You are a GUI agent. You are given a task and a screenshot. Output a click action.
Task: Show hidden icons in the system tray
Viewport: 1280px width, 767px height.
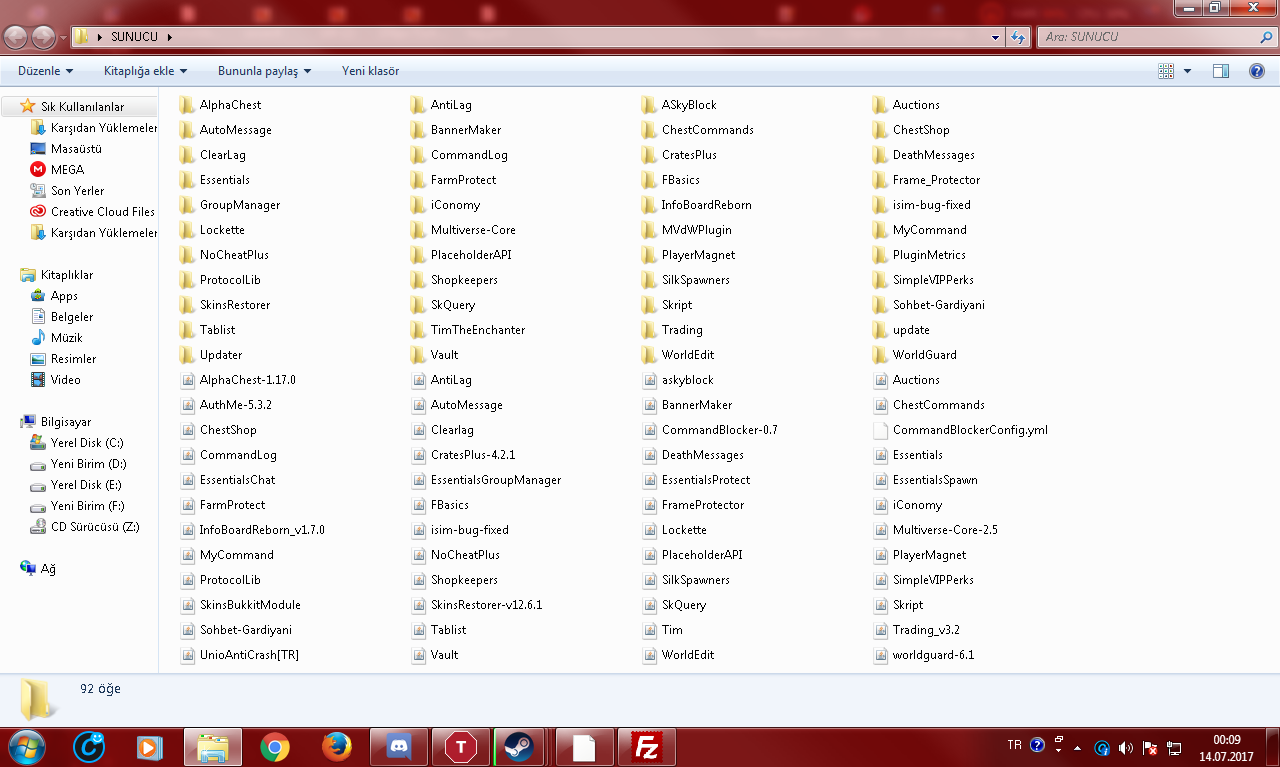pos(1077,748)
